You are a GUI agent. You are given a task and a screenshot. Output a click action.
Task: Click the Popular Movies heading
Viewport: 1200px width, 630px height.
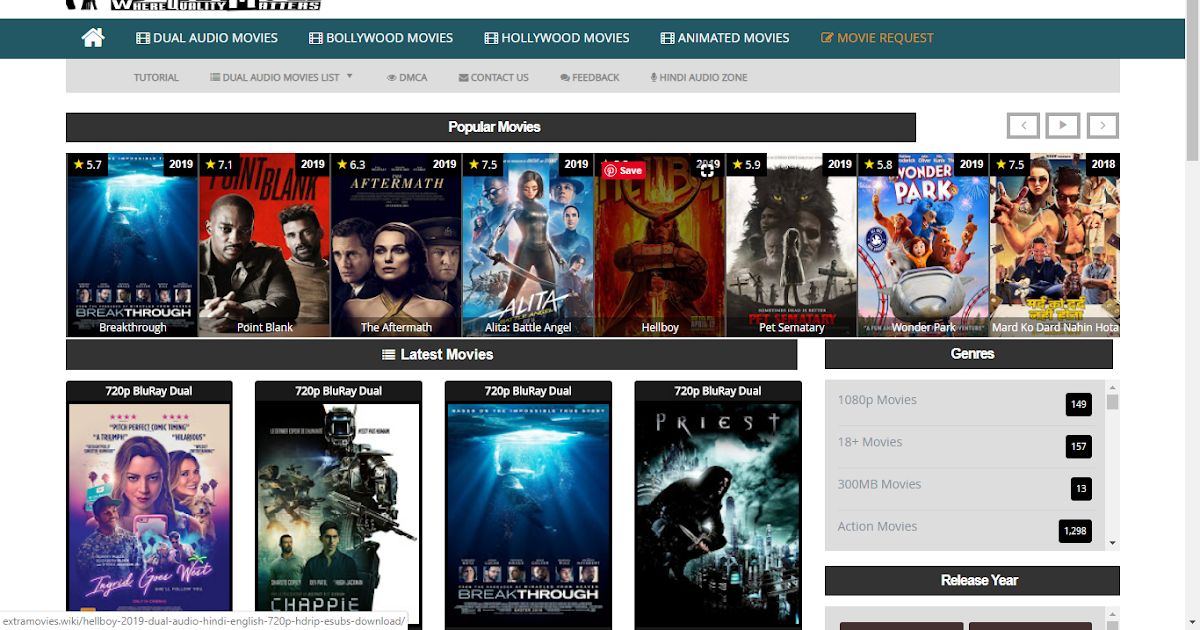coord(494,127)
